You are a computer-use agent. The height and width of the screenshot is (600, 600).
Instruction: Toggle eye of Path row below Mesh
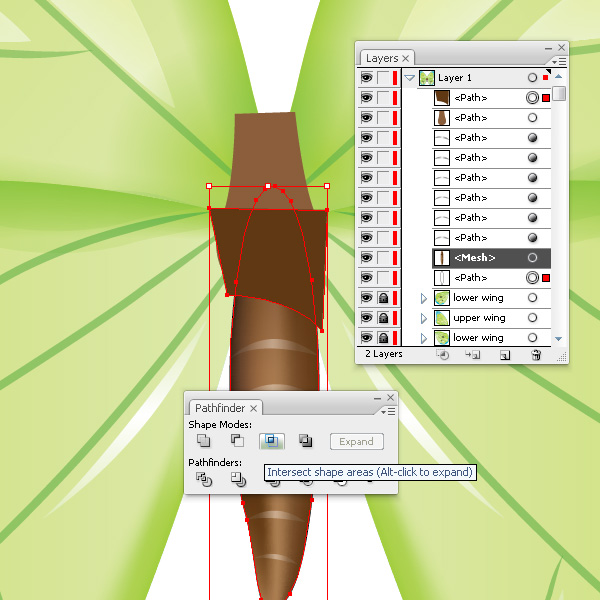coord(367,277)
